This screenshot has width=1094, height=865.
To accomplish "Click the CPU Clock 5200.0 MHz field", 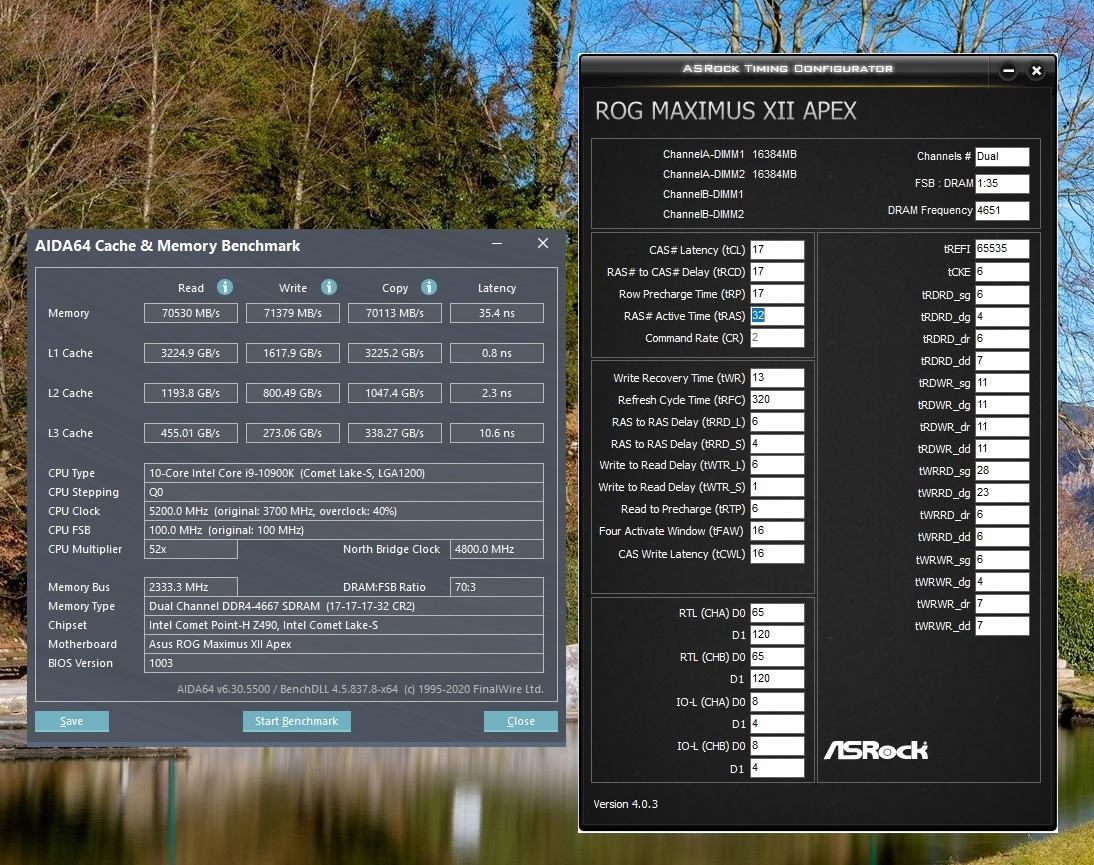I will pos(343,511).
